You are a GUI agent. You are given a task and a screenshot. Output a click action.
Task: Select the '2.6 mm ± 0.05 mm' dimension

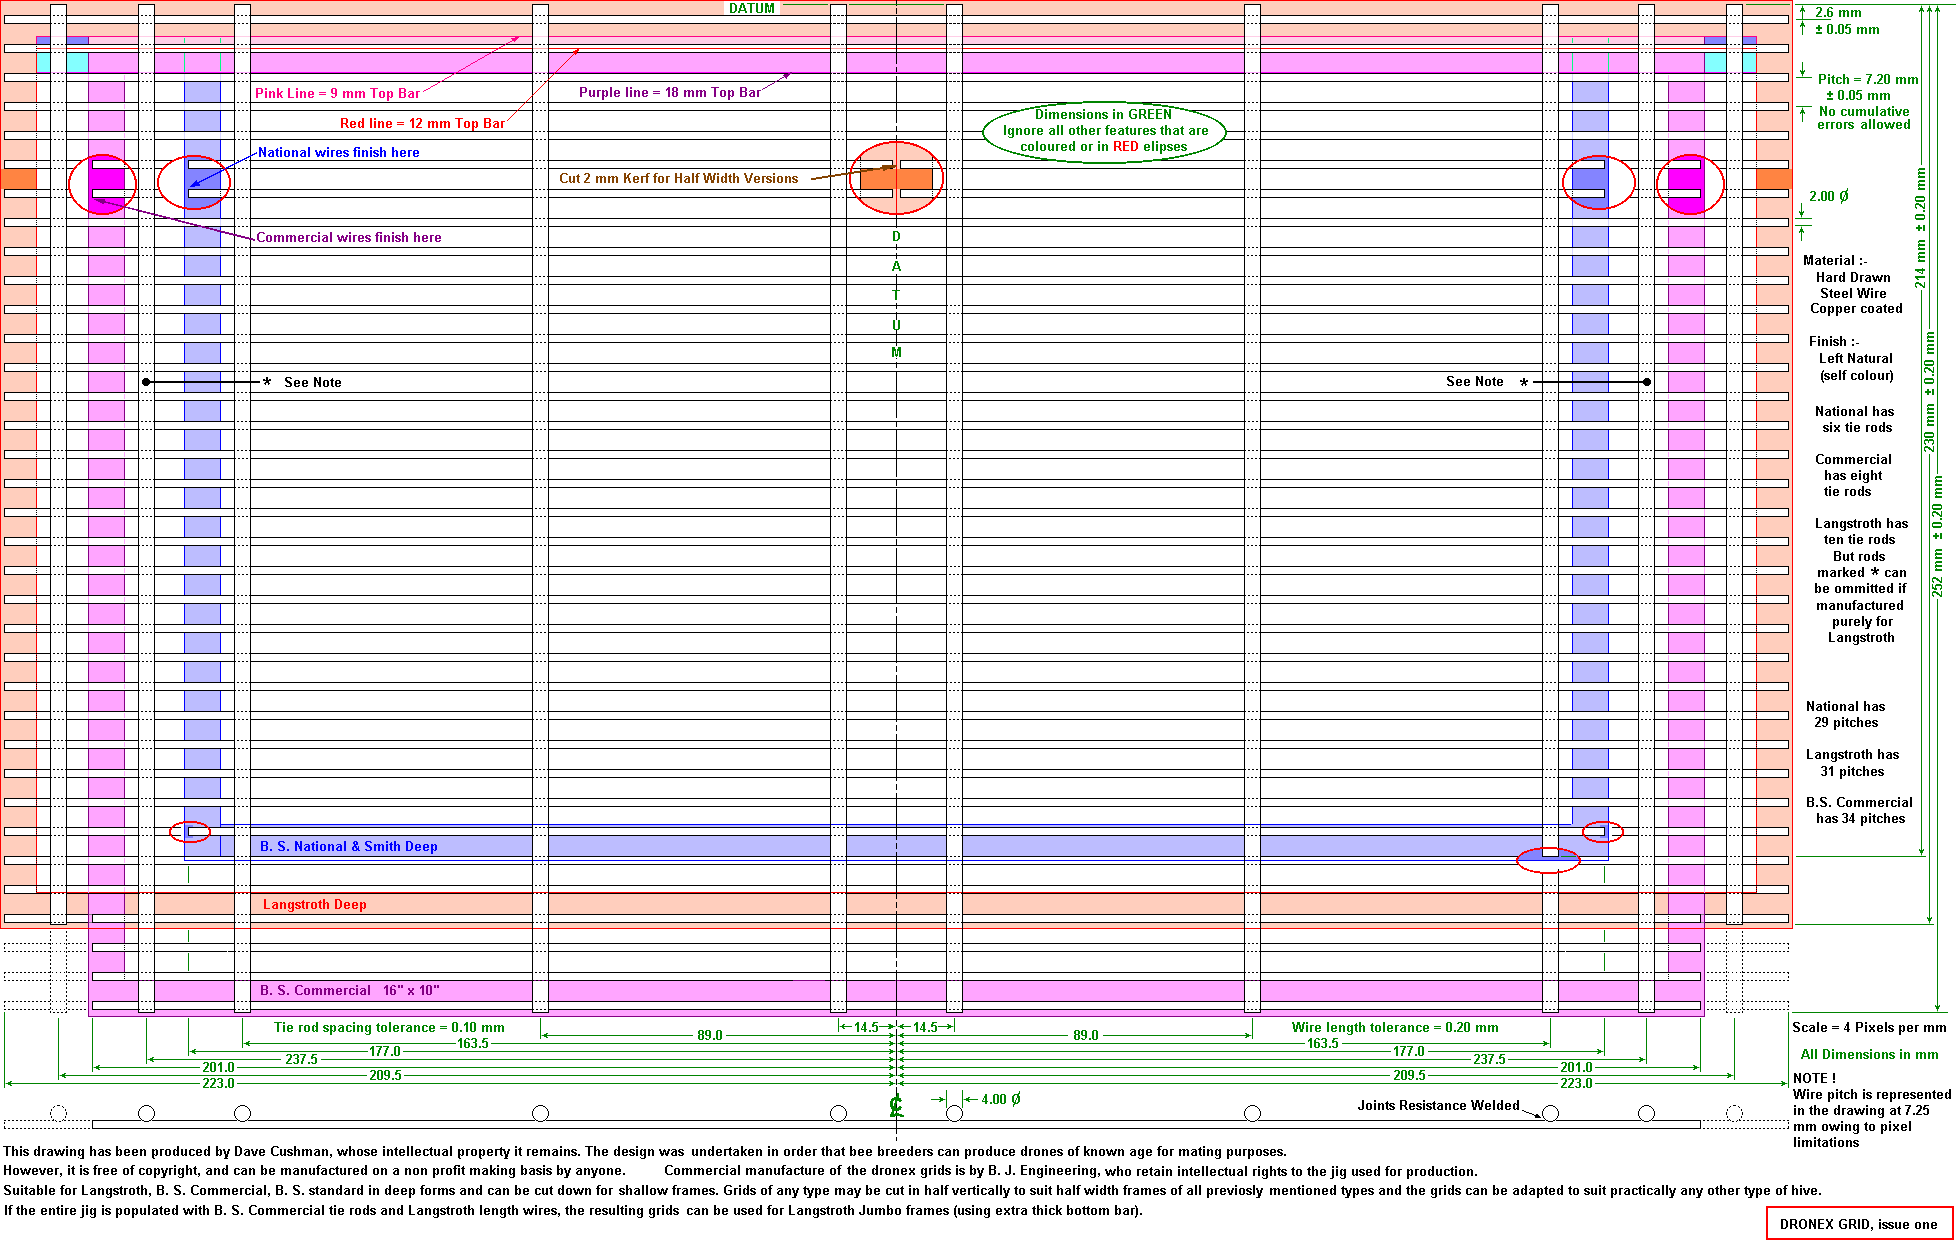(1846, 21)
